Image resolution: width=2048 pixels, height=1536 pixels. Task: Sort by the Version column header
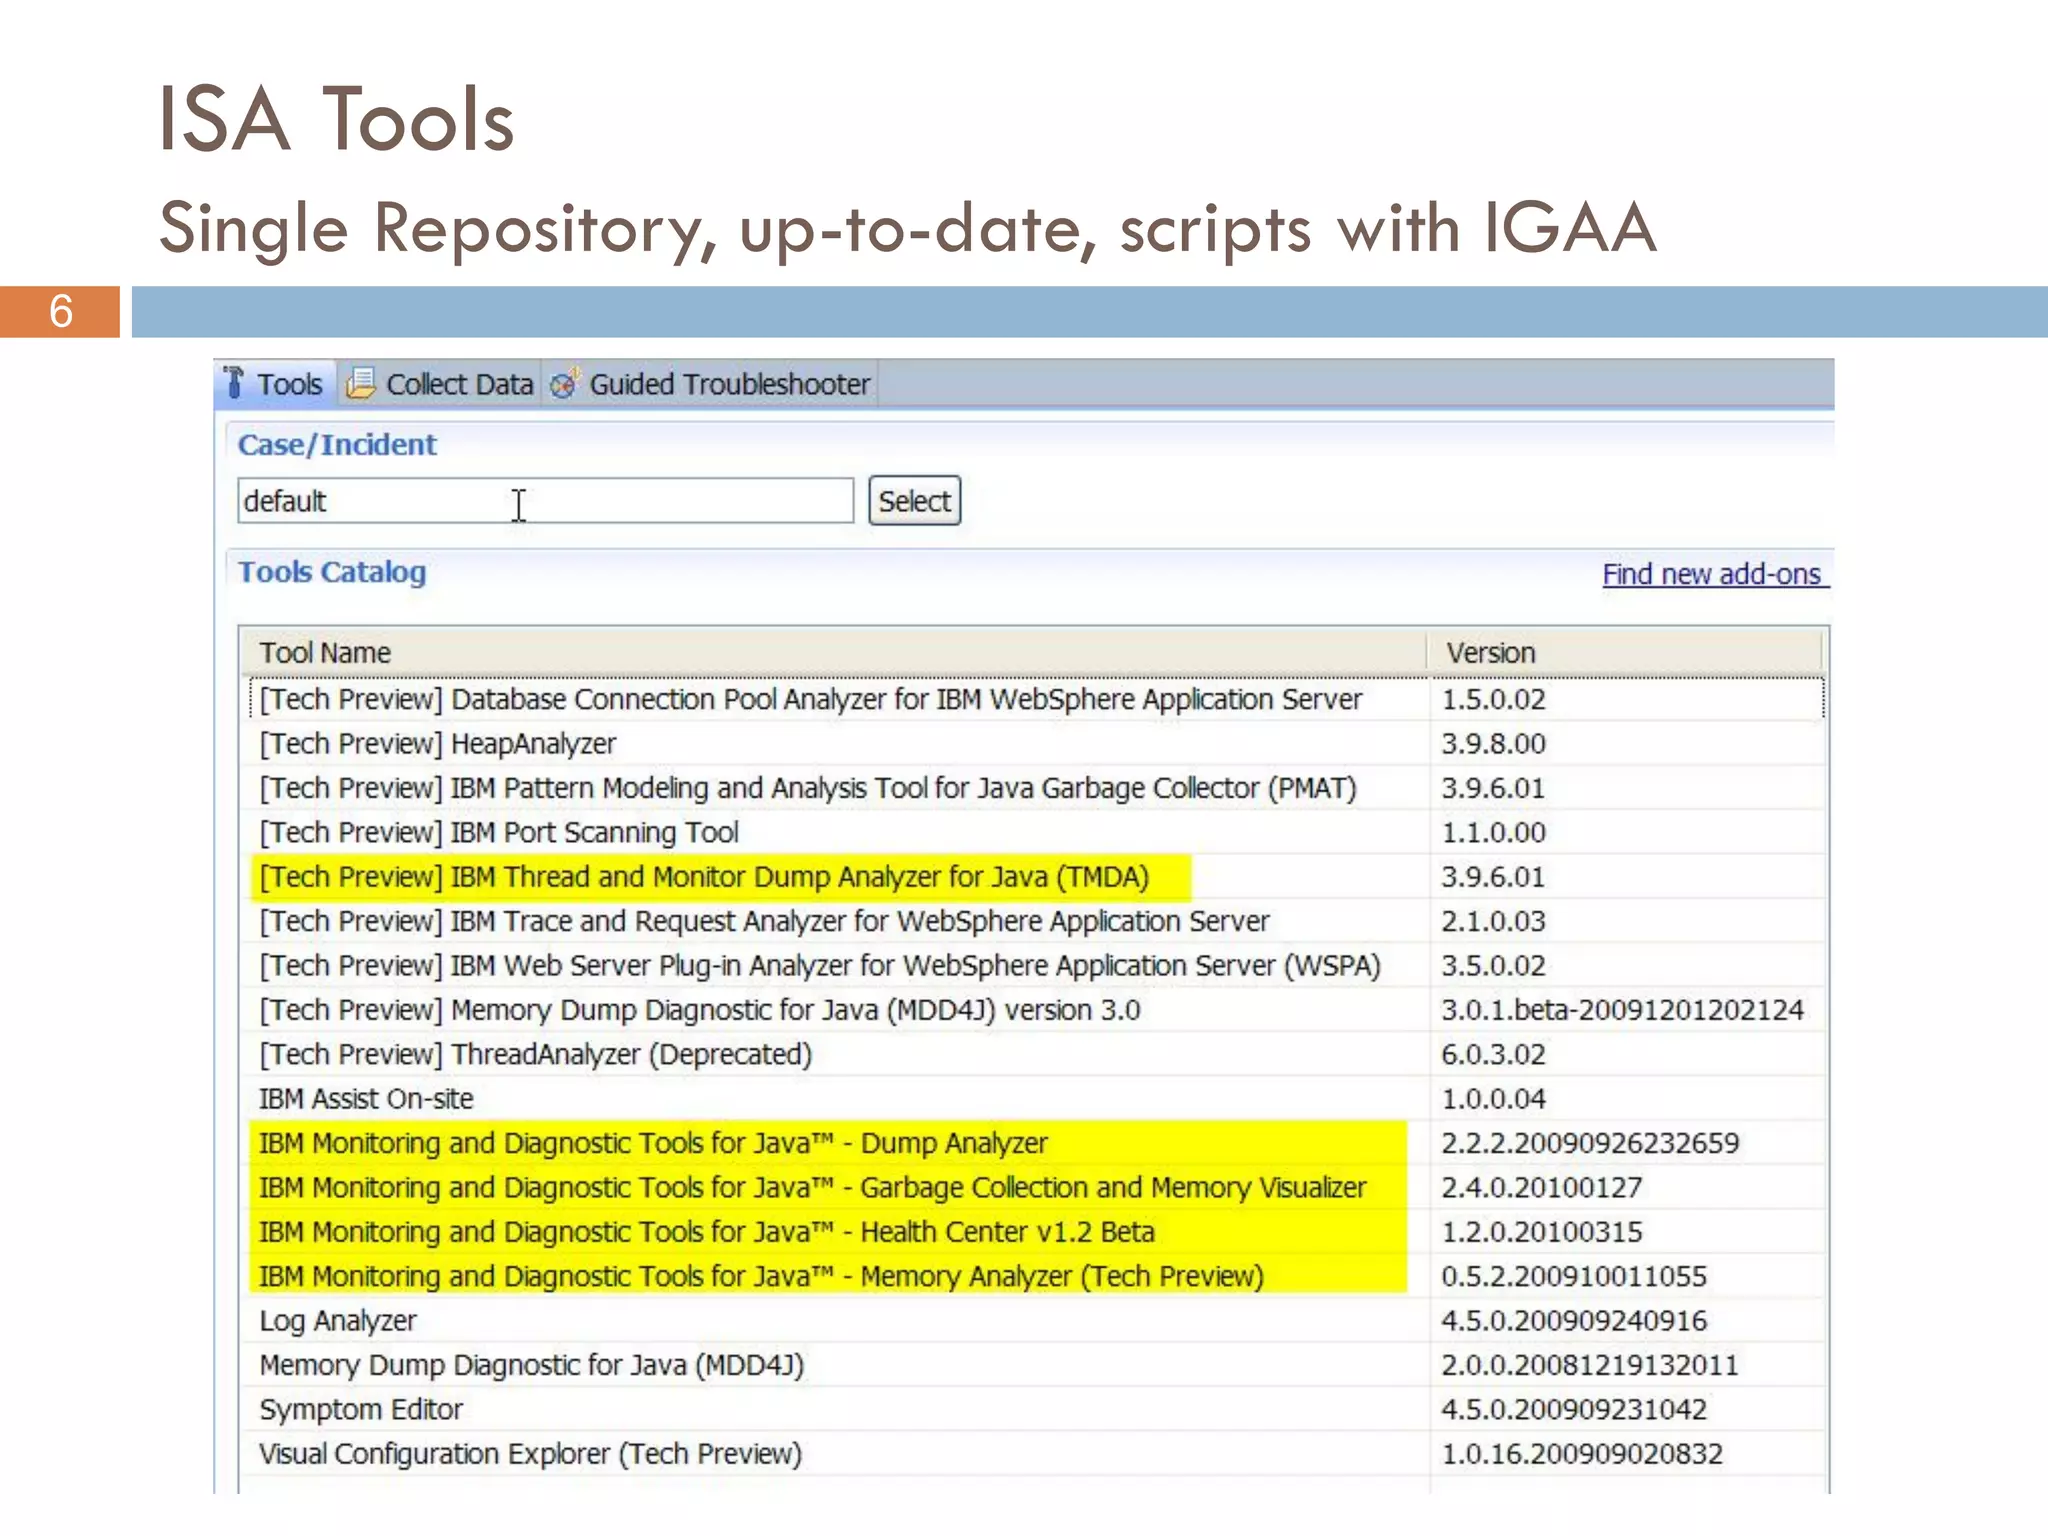(1625, 652)
